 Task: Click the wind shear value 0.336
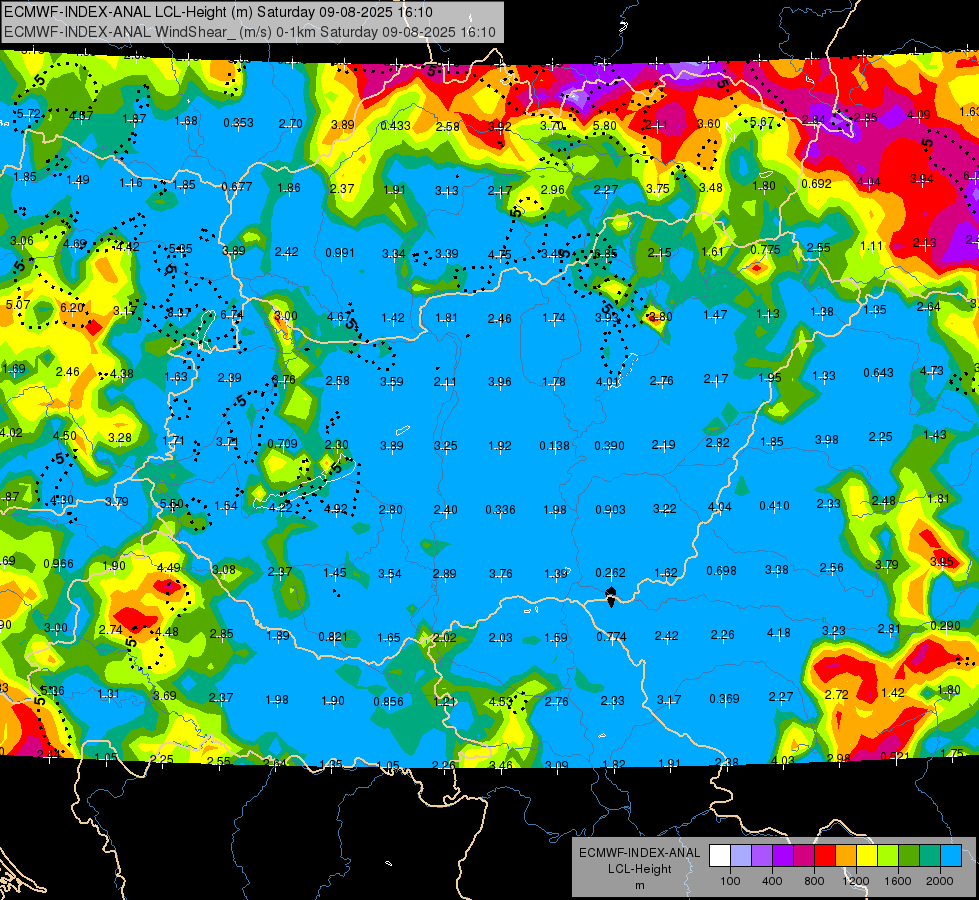[500, 510]
